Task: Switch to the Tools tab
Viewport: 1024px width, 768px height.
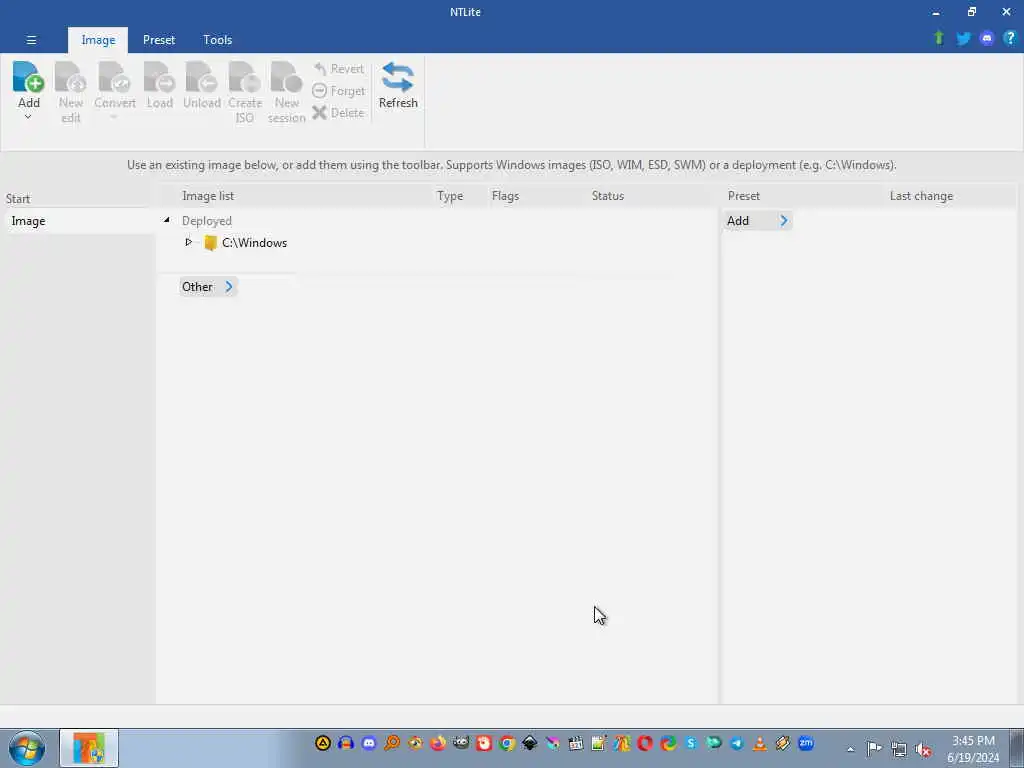Action: click(217, 40)
